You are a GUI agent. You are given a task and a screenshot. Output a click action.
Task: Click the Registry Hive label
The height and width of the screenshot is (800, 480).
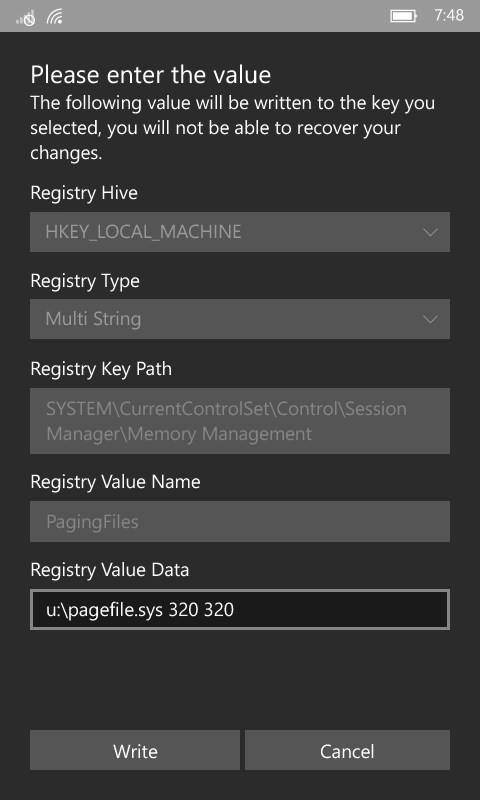tap(84, 193)
